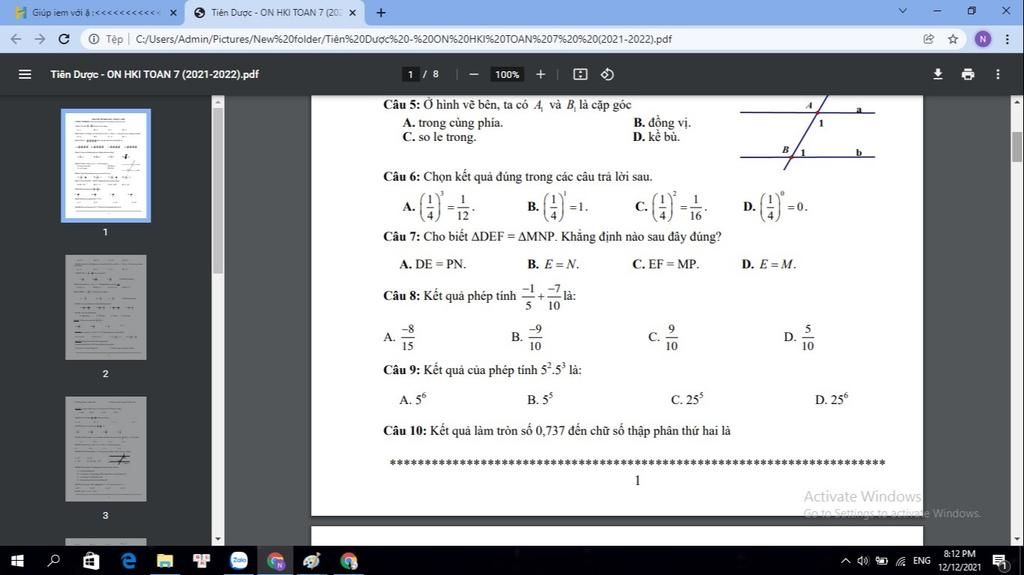Print the PDF document
The height and width of the screenshot is (575, 1024).
(x=968, y=74)
